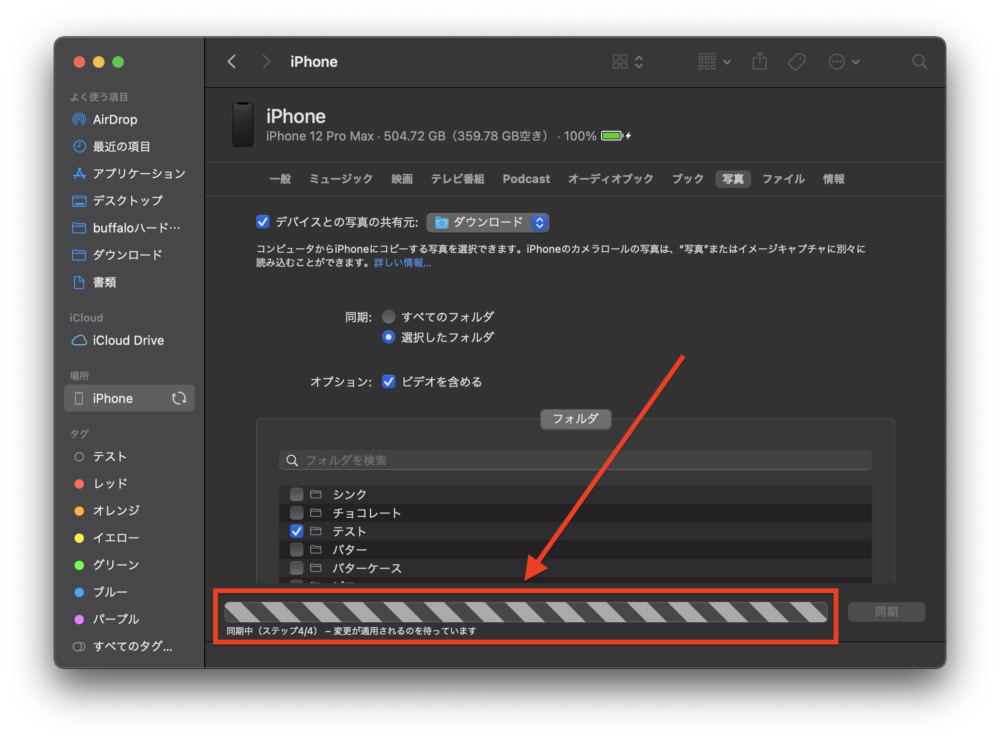Select the 選択したフォルダ radio button
The height and width of the screenshot is (740, 1000).
click(x=388, y=337)
